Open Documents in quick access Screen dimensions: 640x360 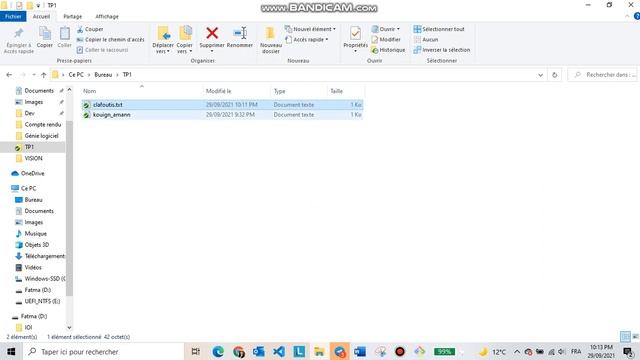tap(39, 91)
